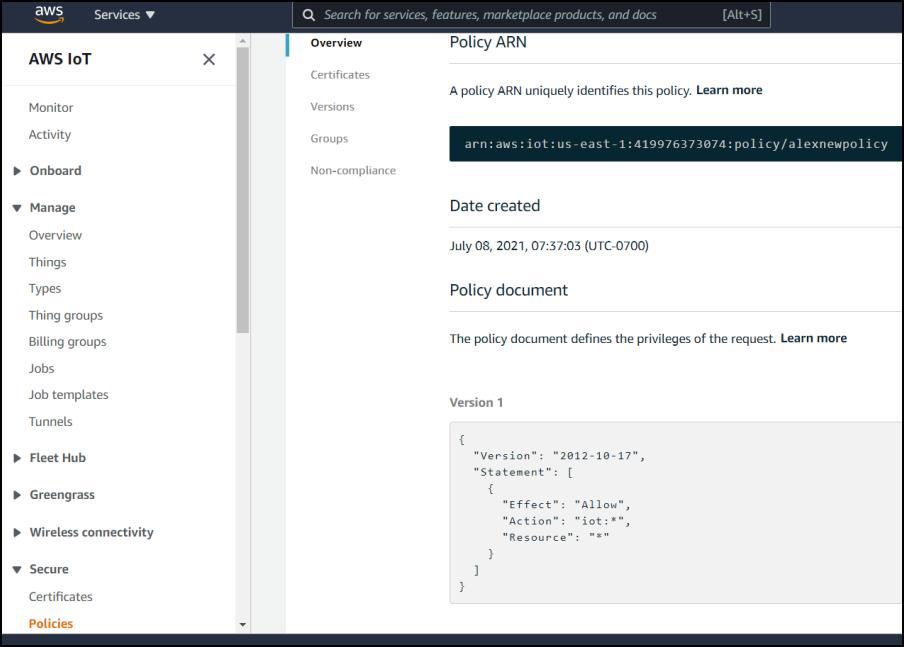Switch to the policy Certificates tab
The image size is (904, 647).
click(x=340, y=75)
